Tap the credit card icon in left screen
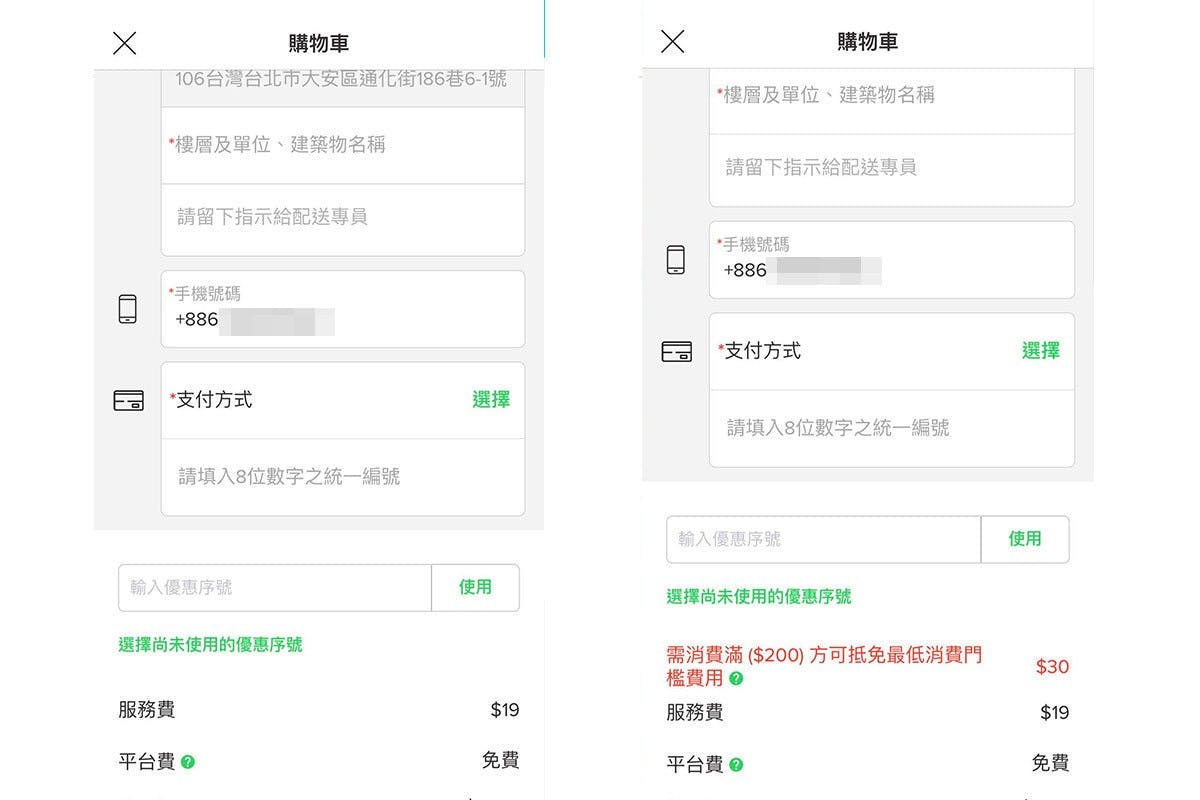 tap(128, 400)
